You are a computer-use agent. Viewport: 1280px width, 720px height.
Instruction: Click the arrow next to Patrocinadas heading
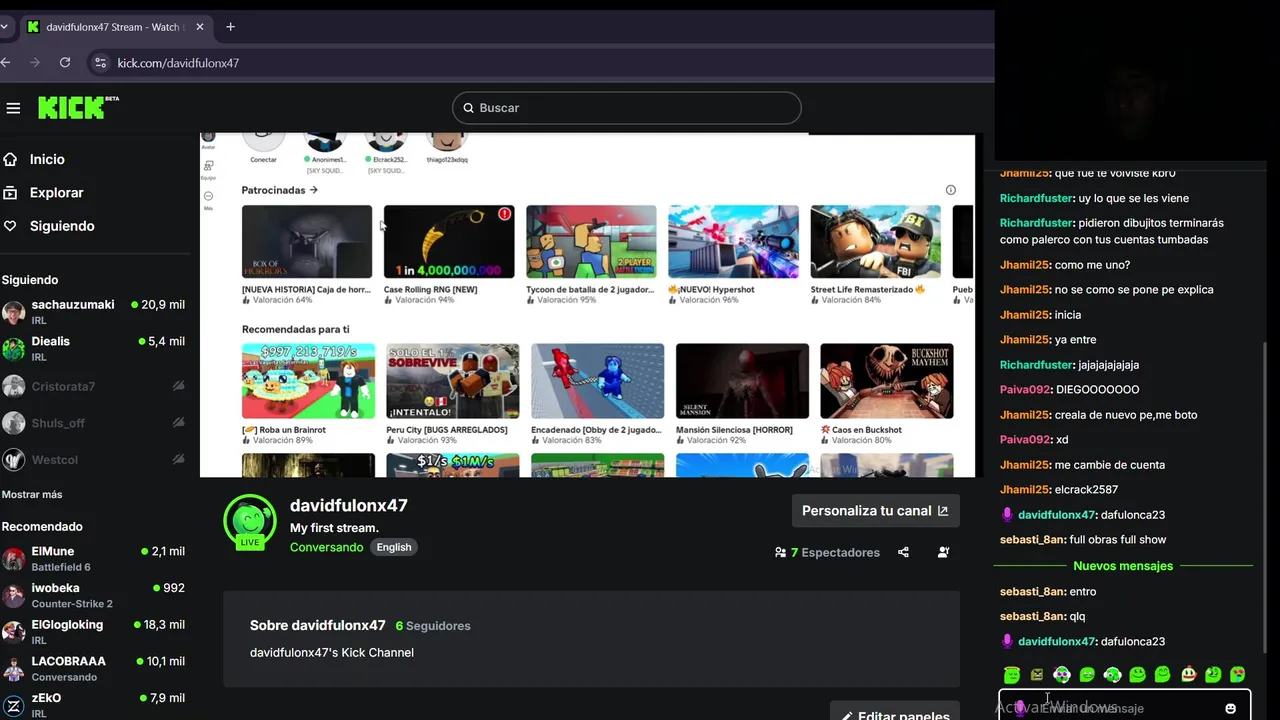click(x=313, y=190)
